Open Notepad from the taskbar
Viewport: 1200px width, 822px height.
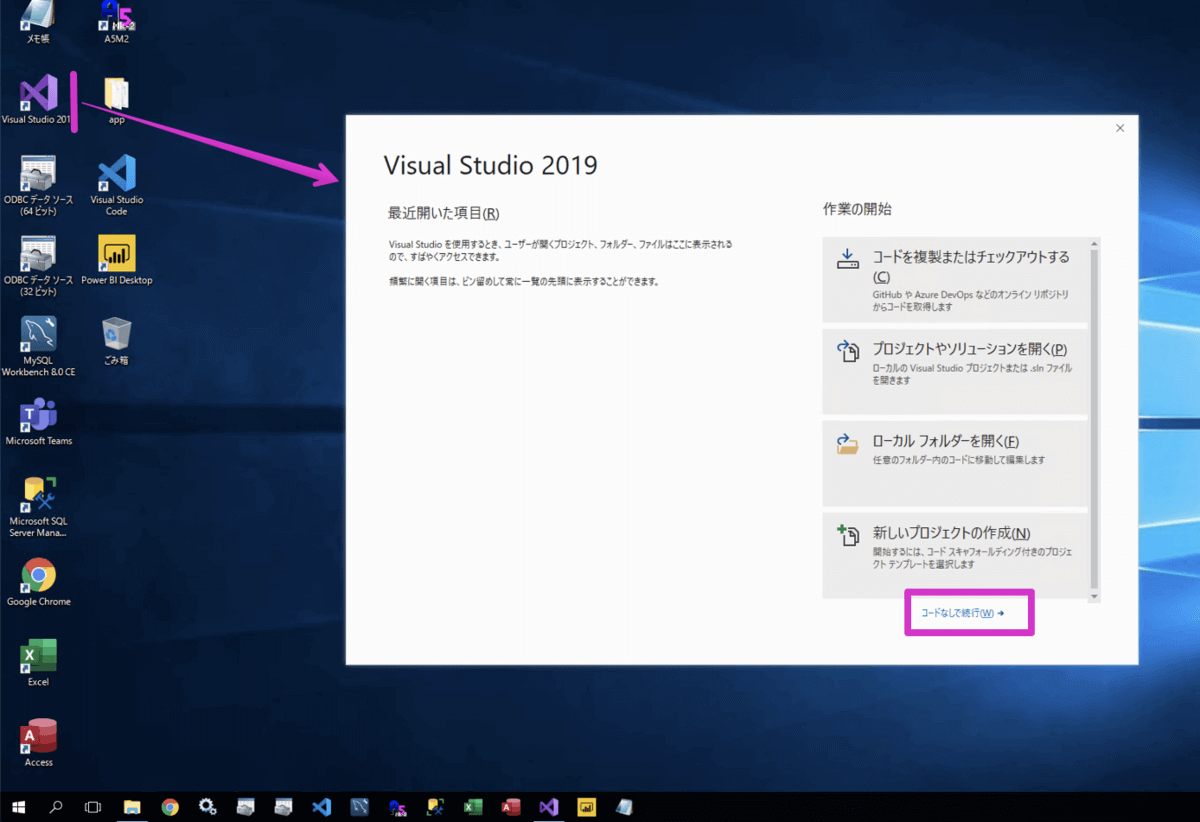[x=625, y=807]
